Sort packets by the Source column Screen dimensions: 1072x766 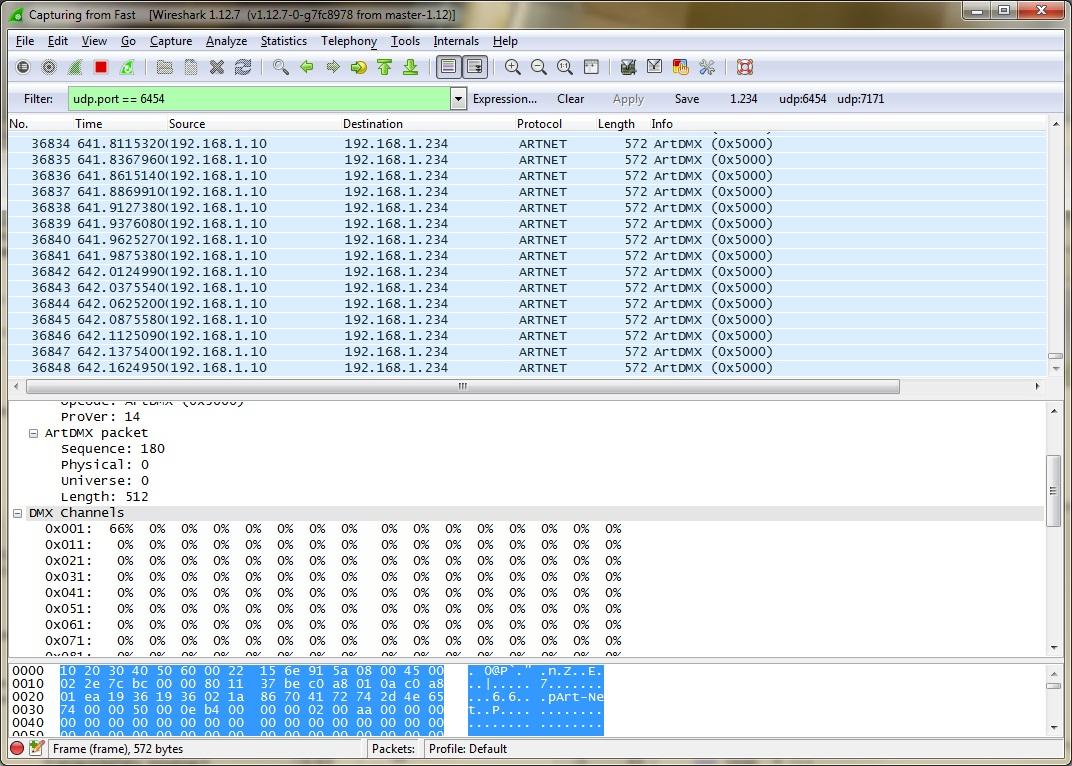coord(254,124)
